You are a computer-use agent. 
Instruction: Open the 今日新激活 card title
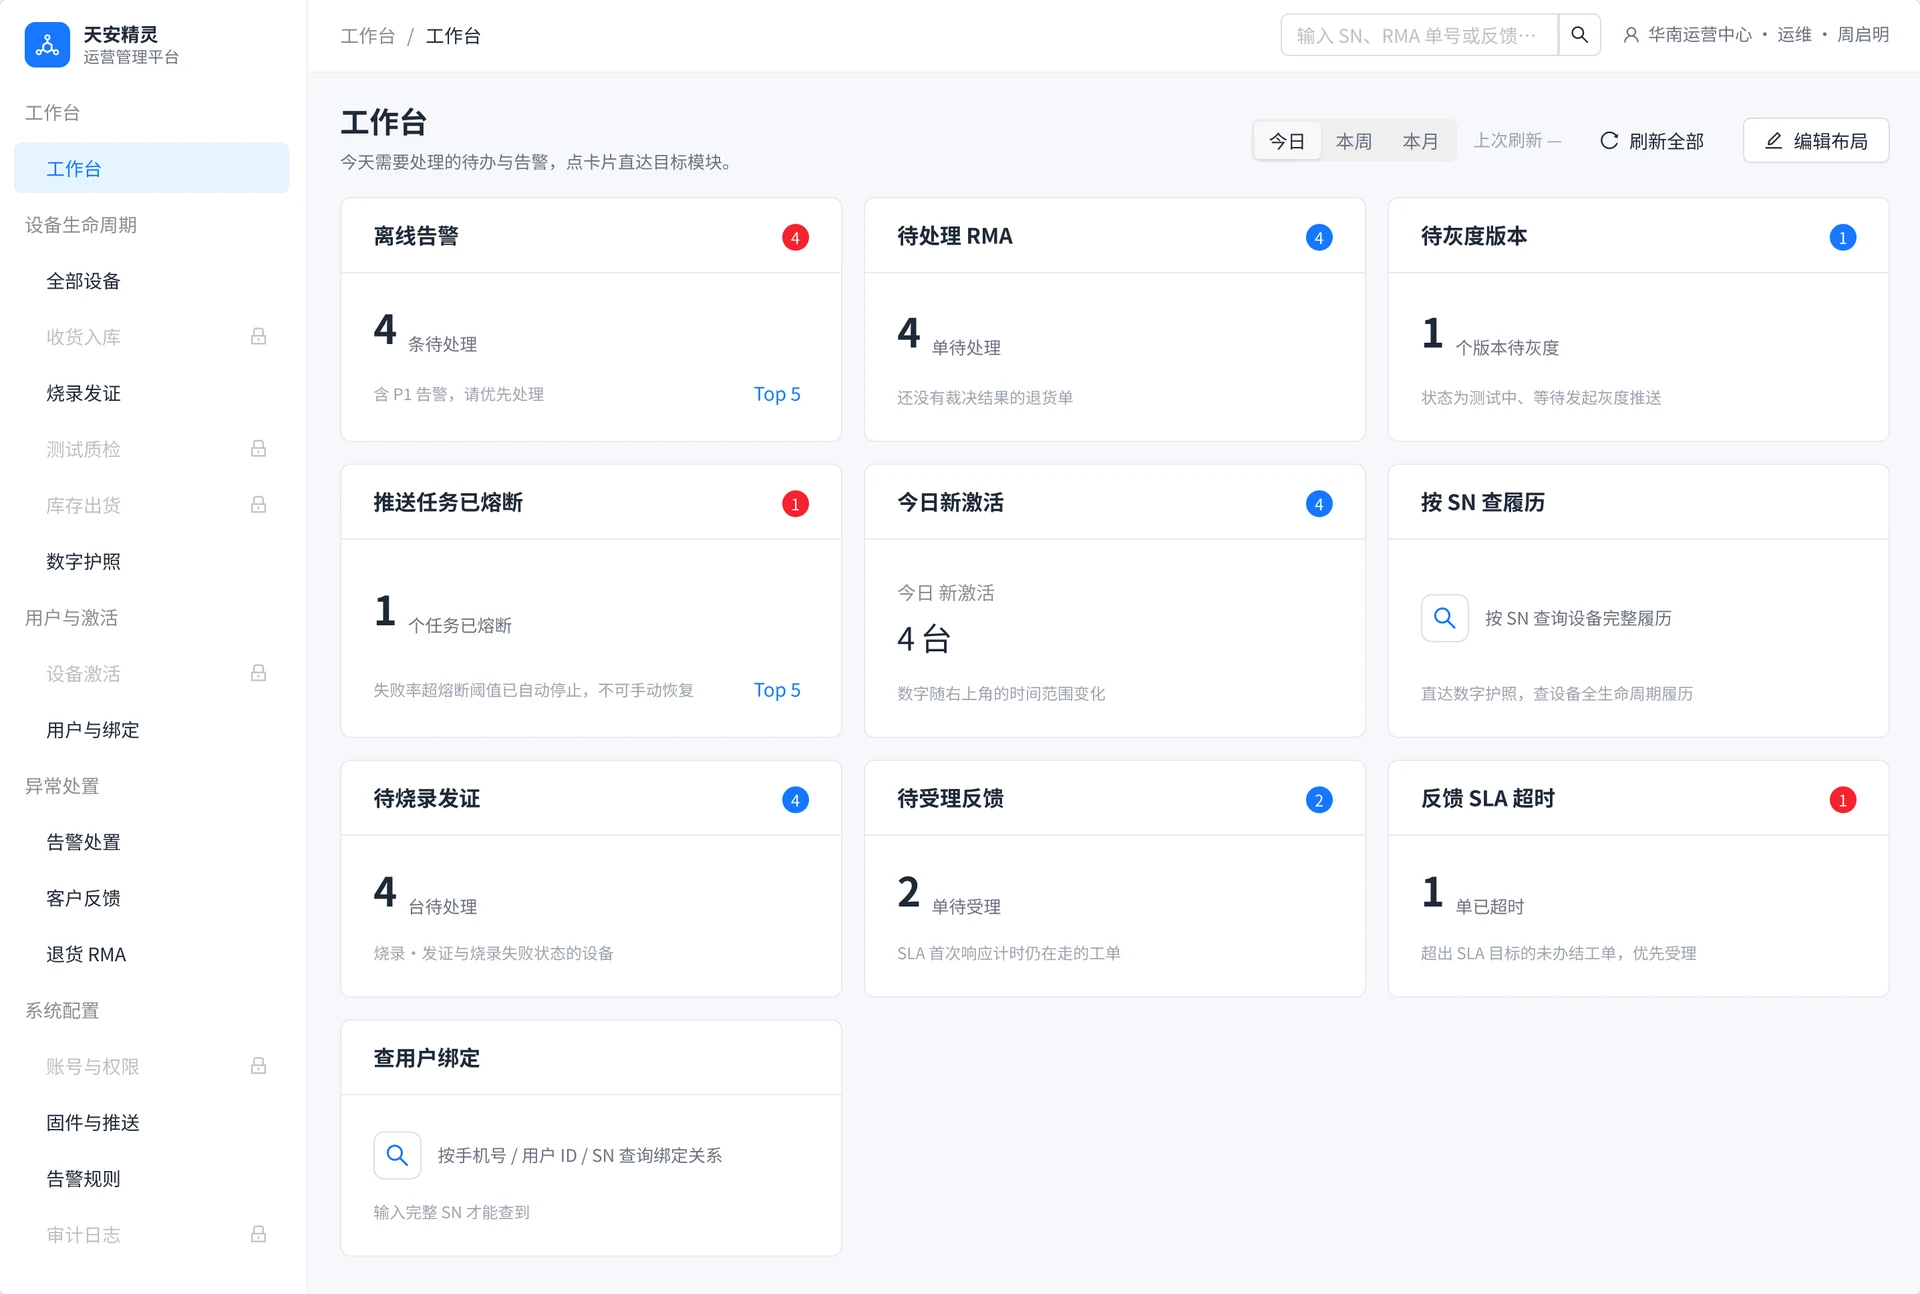click(x=950, y=502)
